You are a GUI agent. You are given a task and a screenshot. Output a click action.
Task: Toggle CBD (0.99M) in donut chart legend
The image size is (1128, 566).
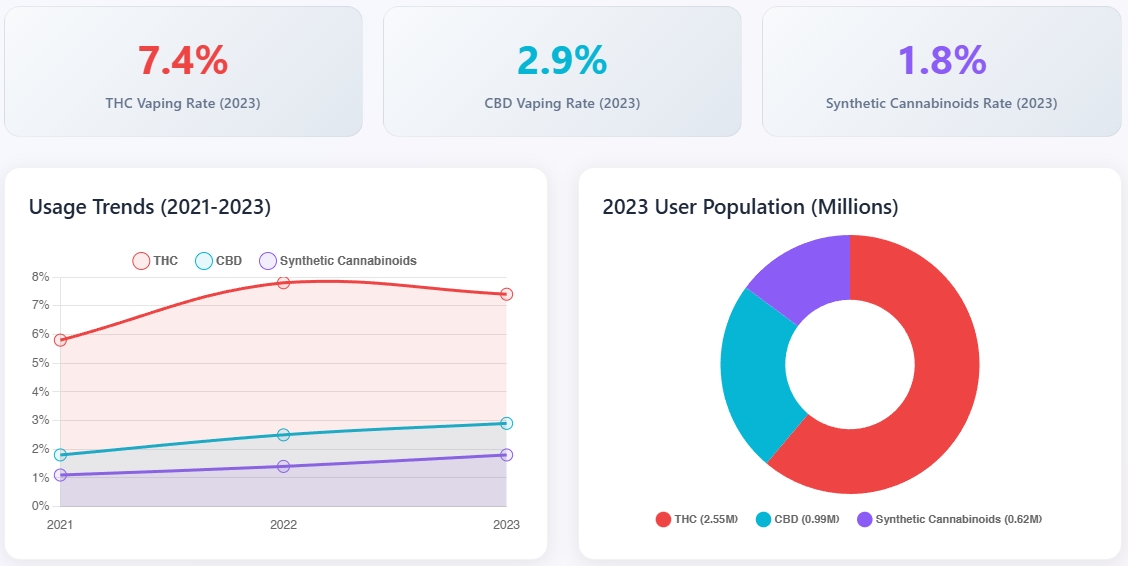pos(798,519)
